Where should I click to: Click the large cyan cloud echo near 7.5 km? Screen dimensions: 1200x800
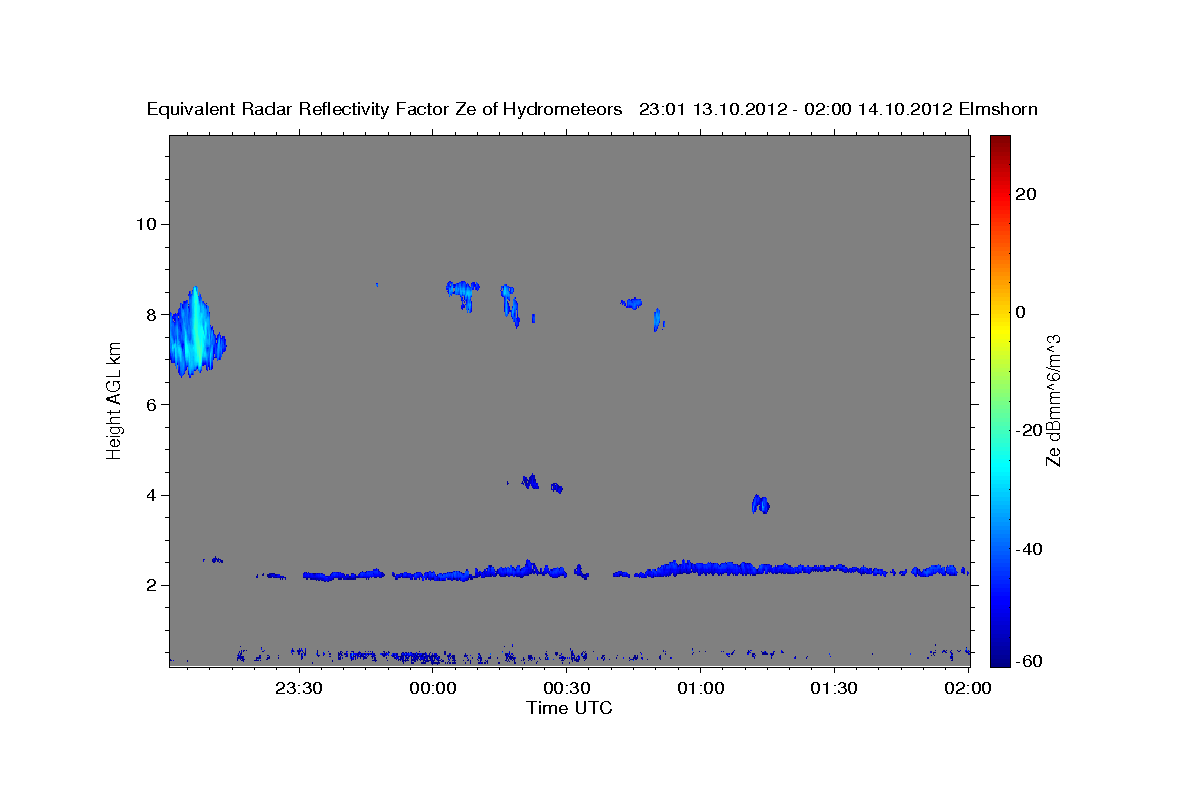pos(195,333)
